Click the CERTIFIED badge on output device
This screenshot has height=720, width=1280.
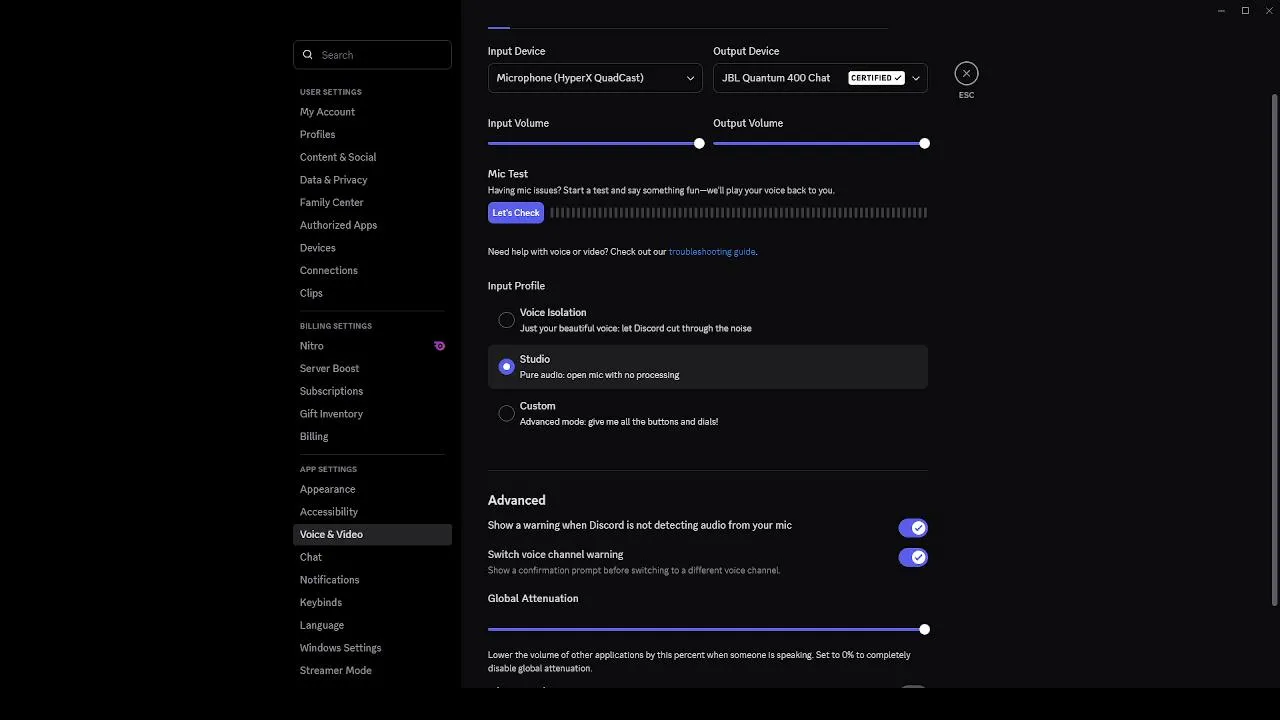[876, 78]
